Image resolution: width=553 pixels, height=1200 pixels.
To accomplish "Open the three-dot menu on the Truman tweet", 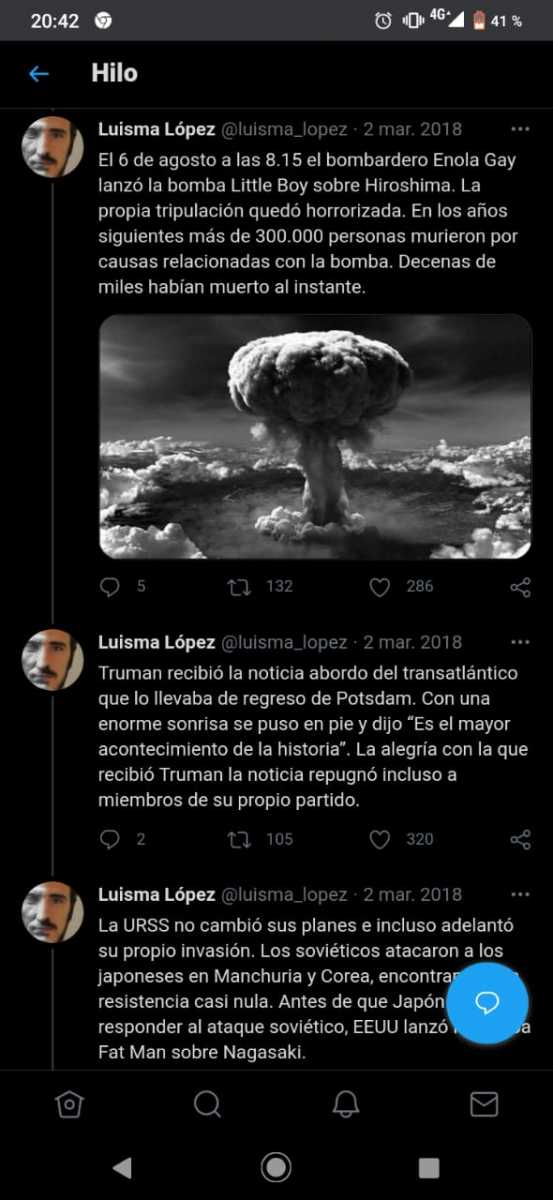I will point(520,642).
